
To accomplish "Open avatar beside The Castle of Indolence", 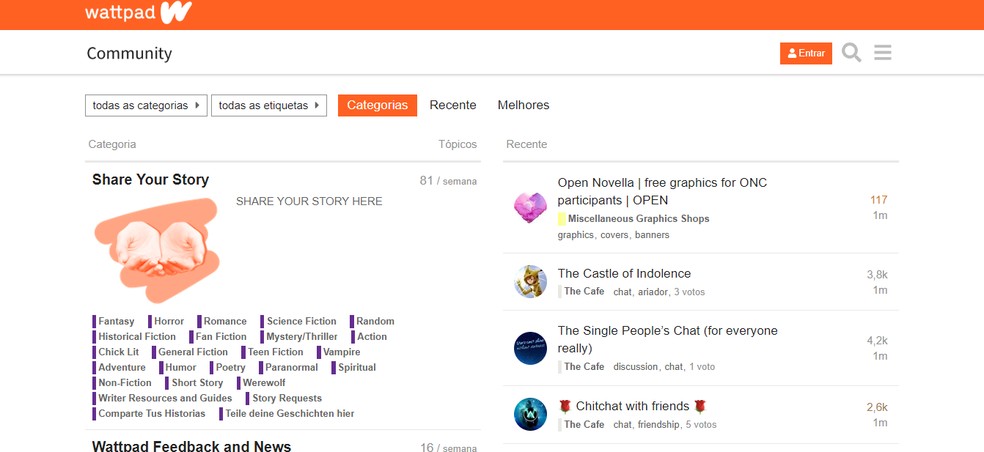I will [530, 281].
